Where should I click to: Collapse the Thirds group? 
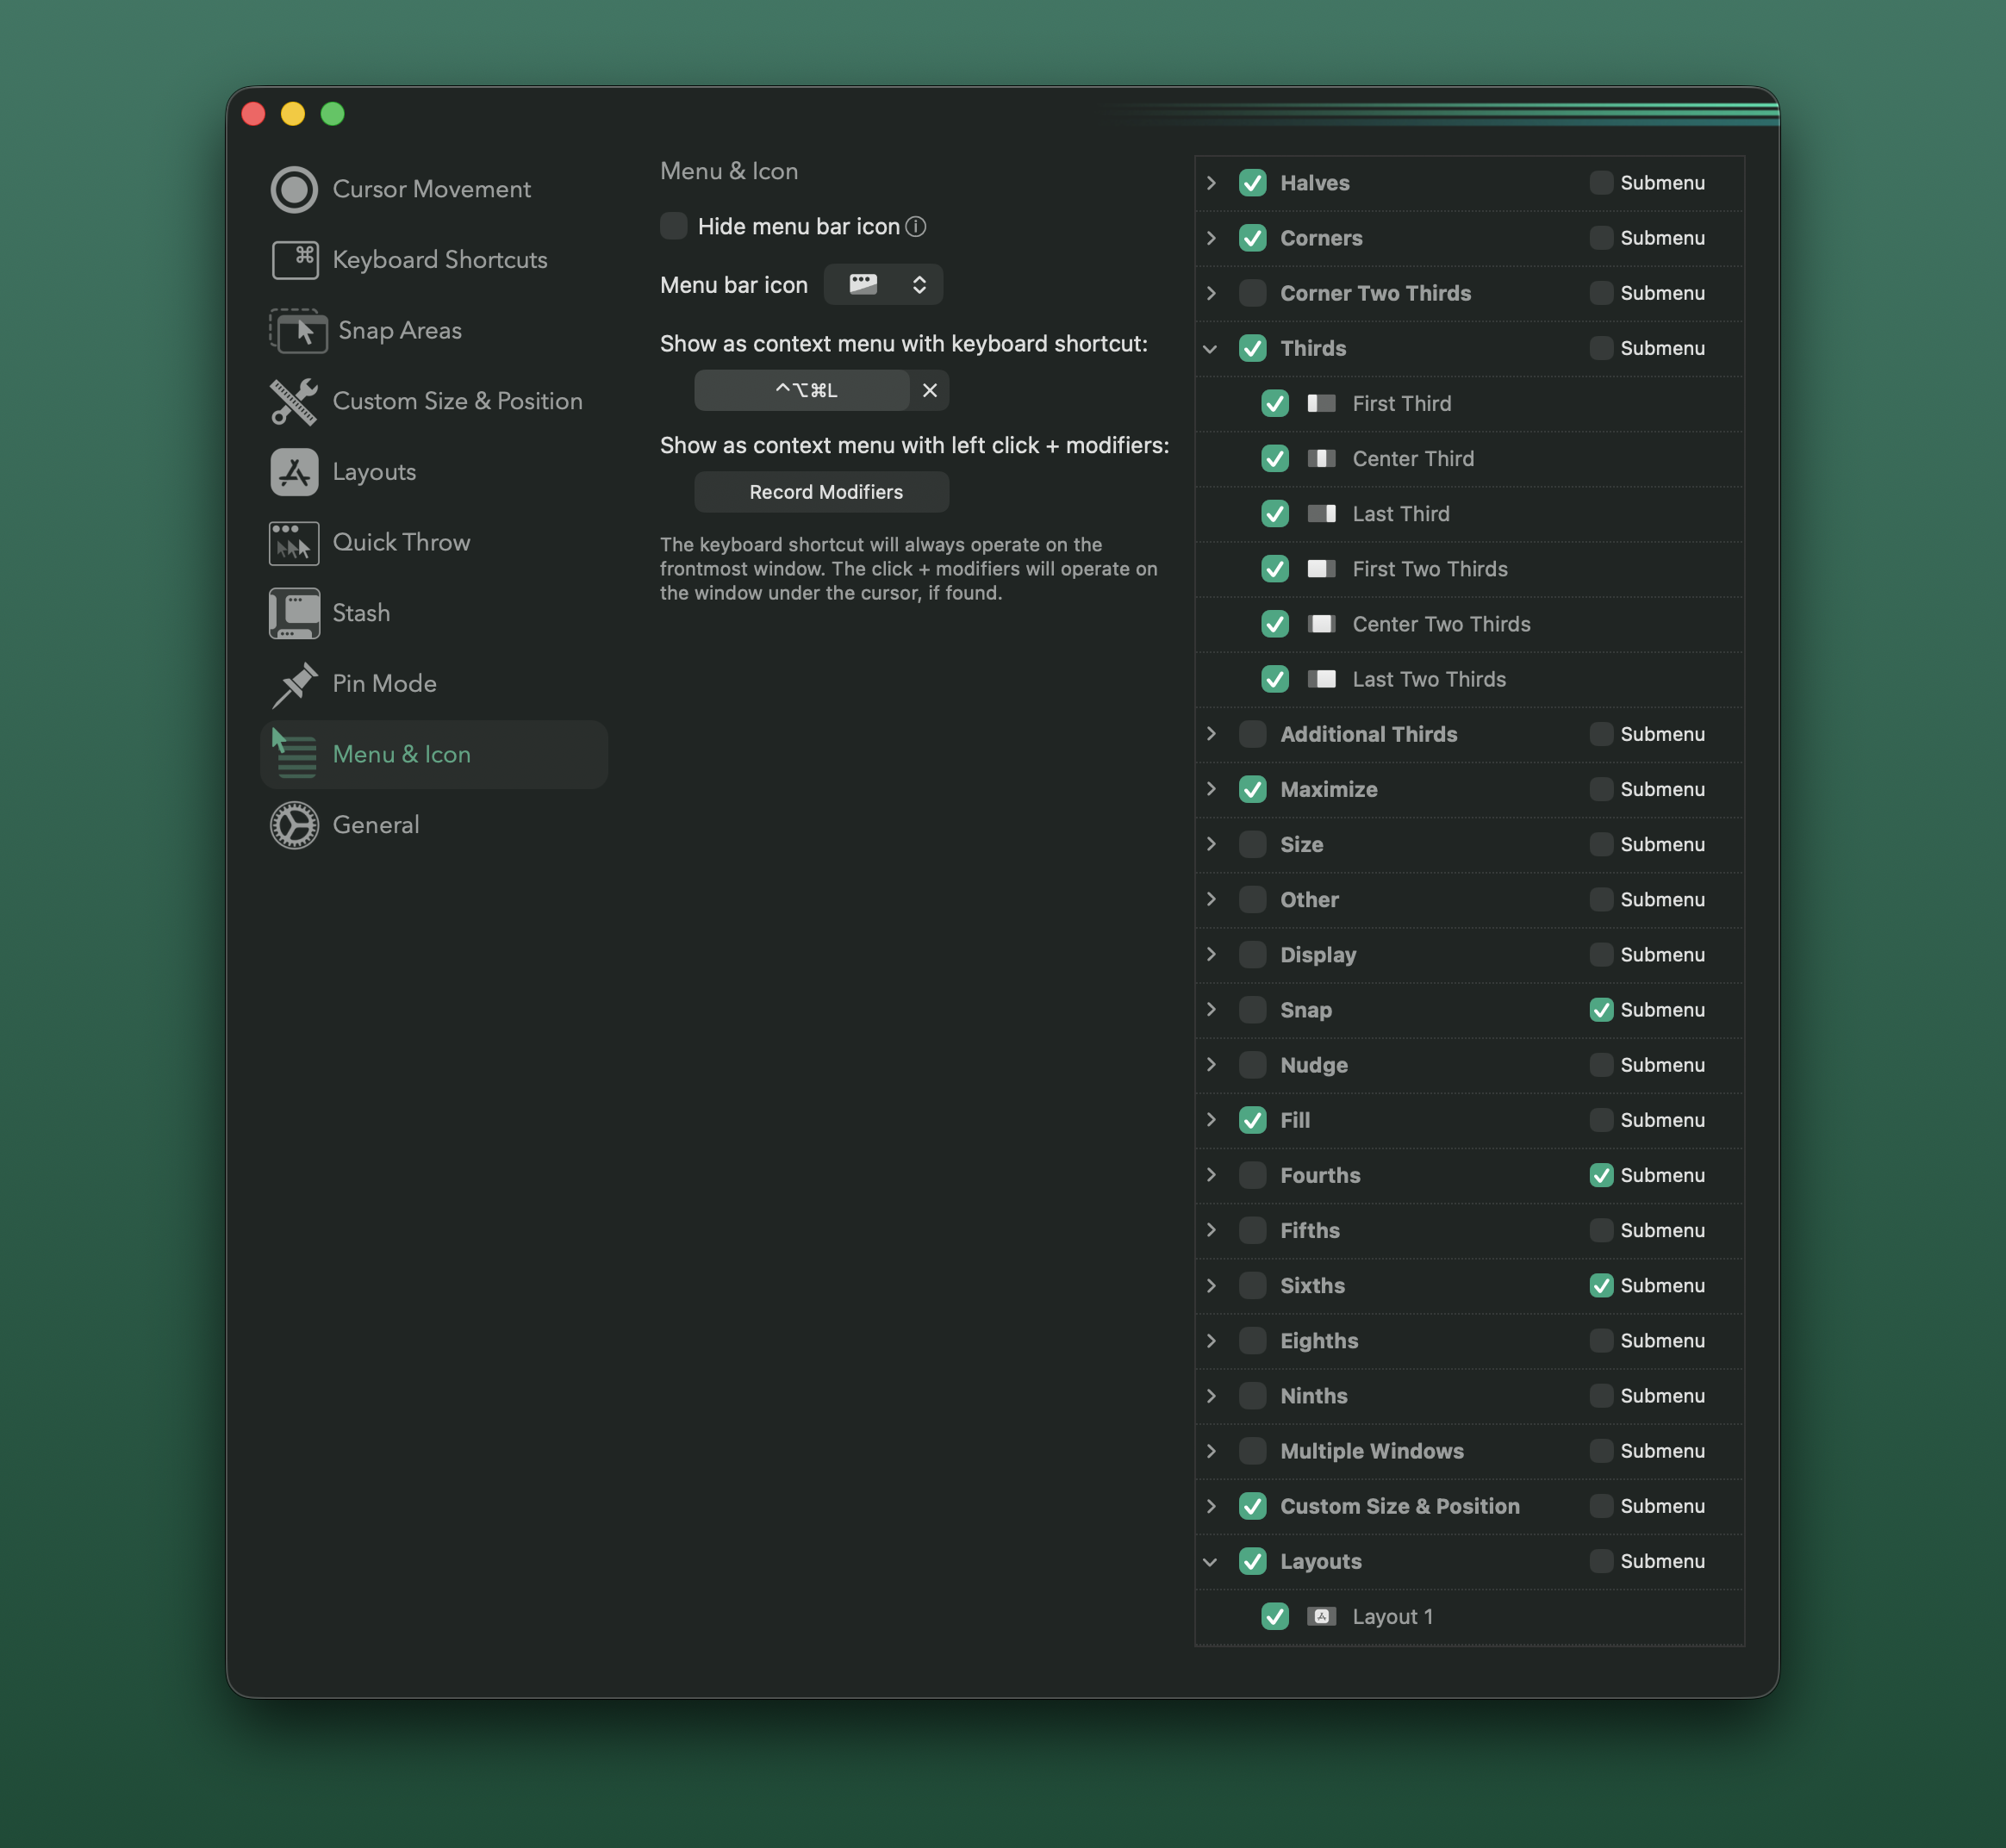[x=1211, y=349]
